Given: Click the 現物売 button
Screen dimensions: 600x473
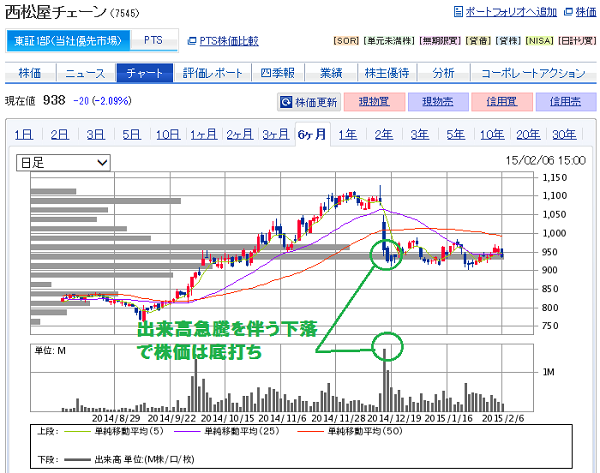Looking at the screenshot, I should coord(438,102).
